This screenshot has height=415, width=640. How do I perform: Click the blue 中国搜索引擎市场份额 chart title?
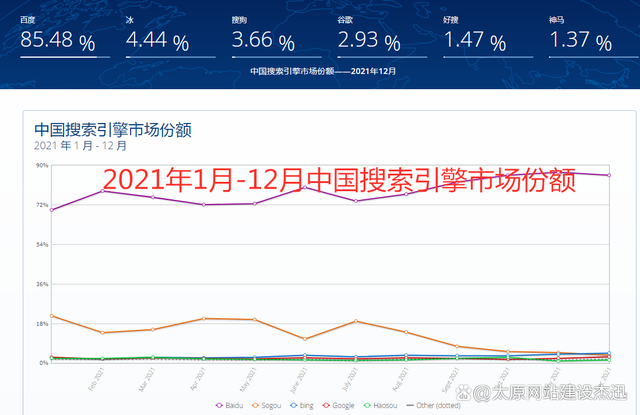[113, 130]
